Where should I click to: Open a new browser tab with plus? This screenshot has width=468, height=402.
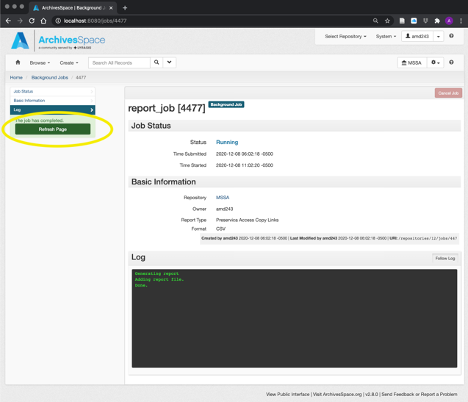(x=125, y=8)
